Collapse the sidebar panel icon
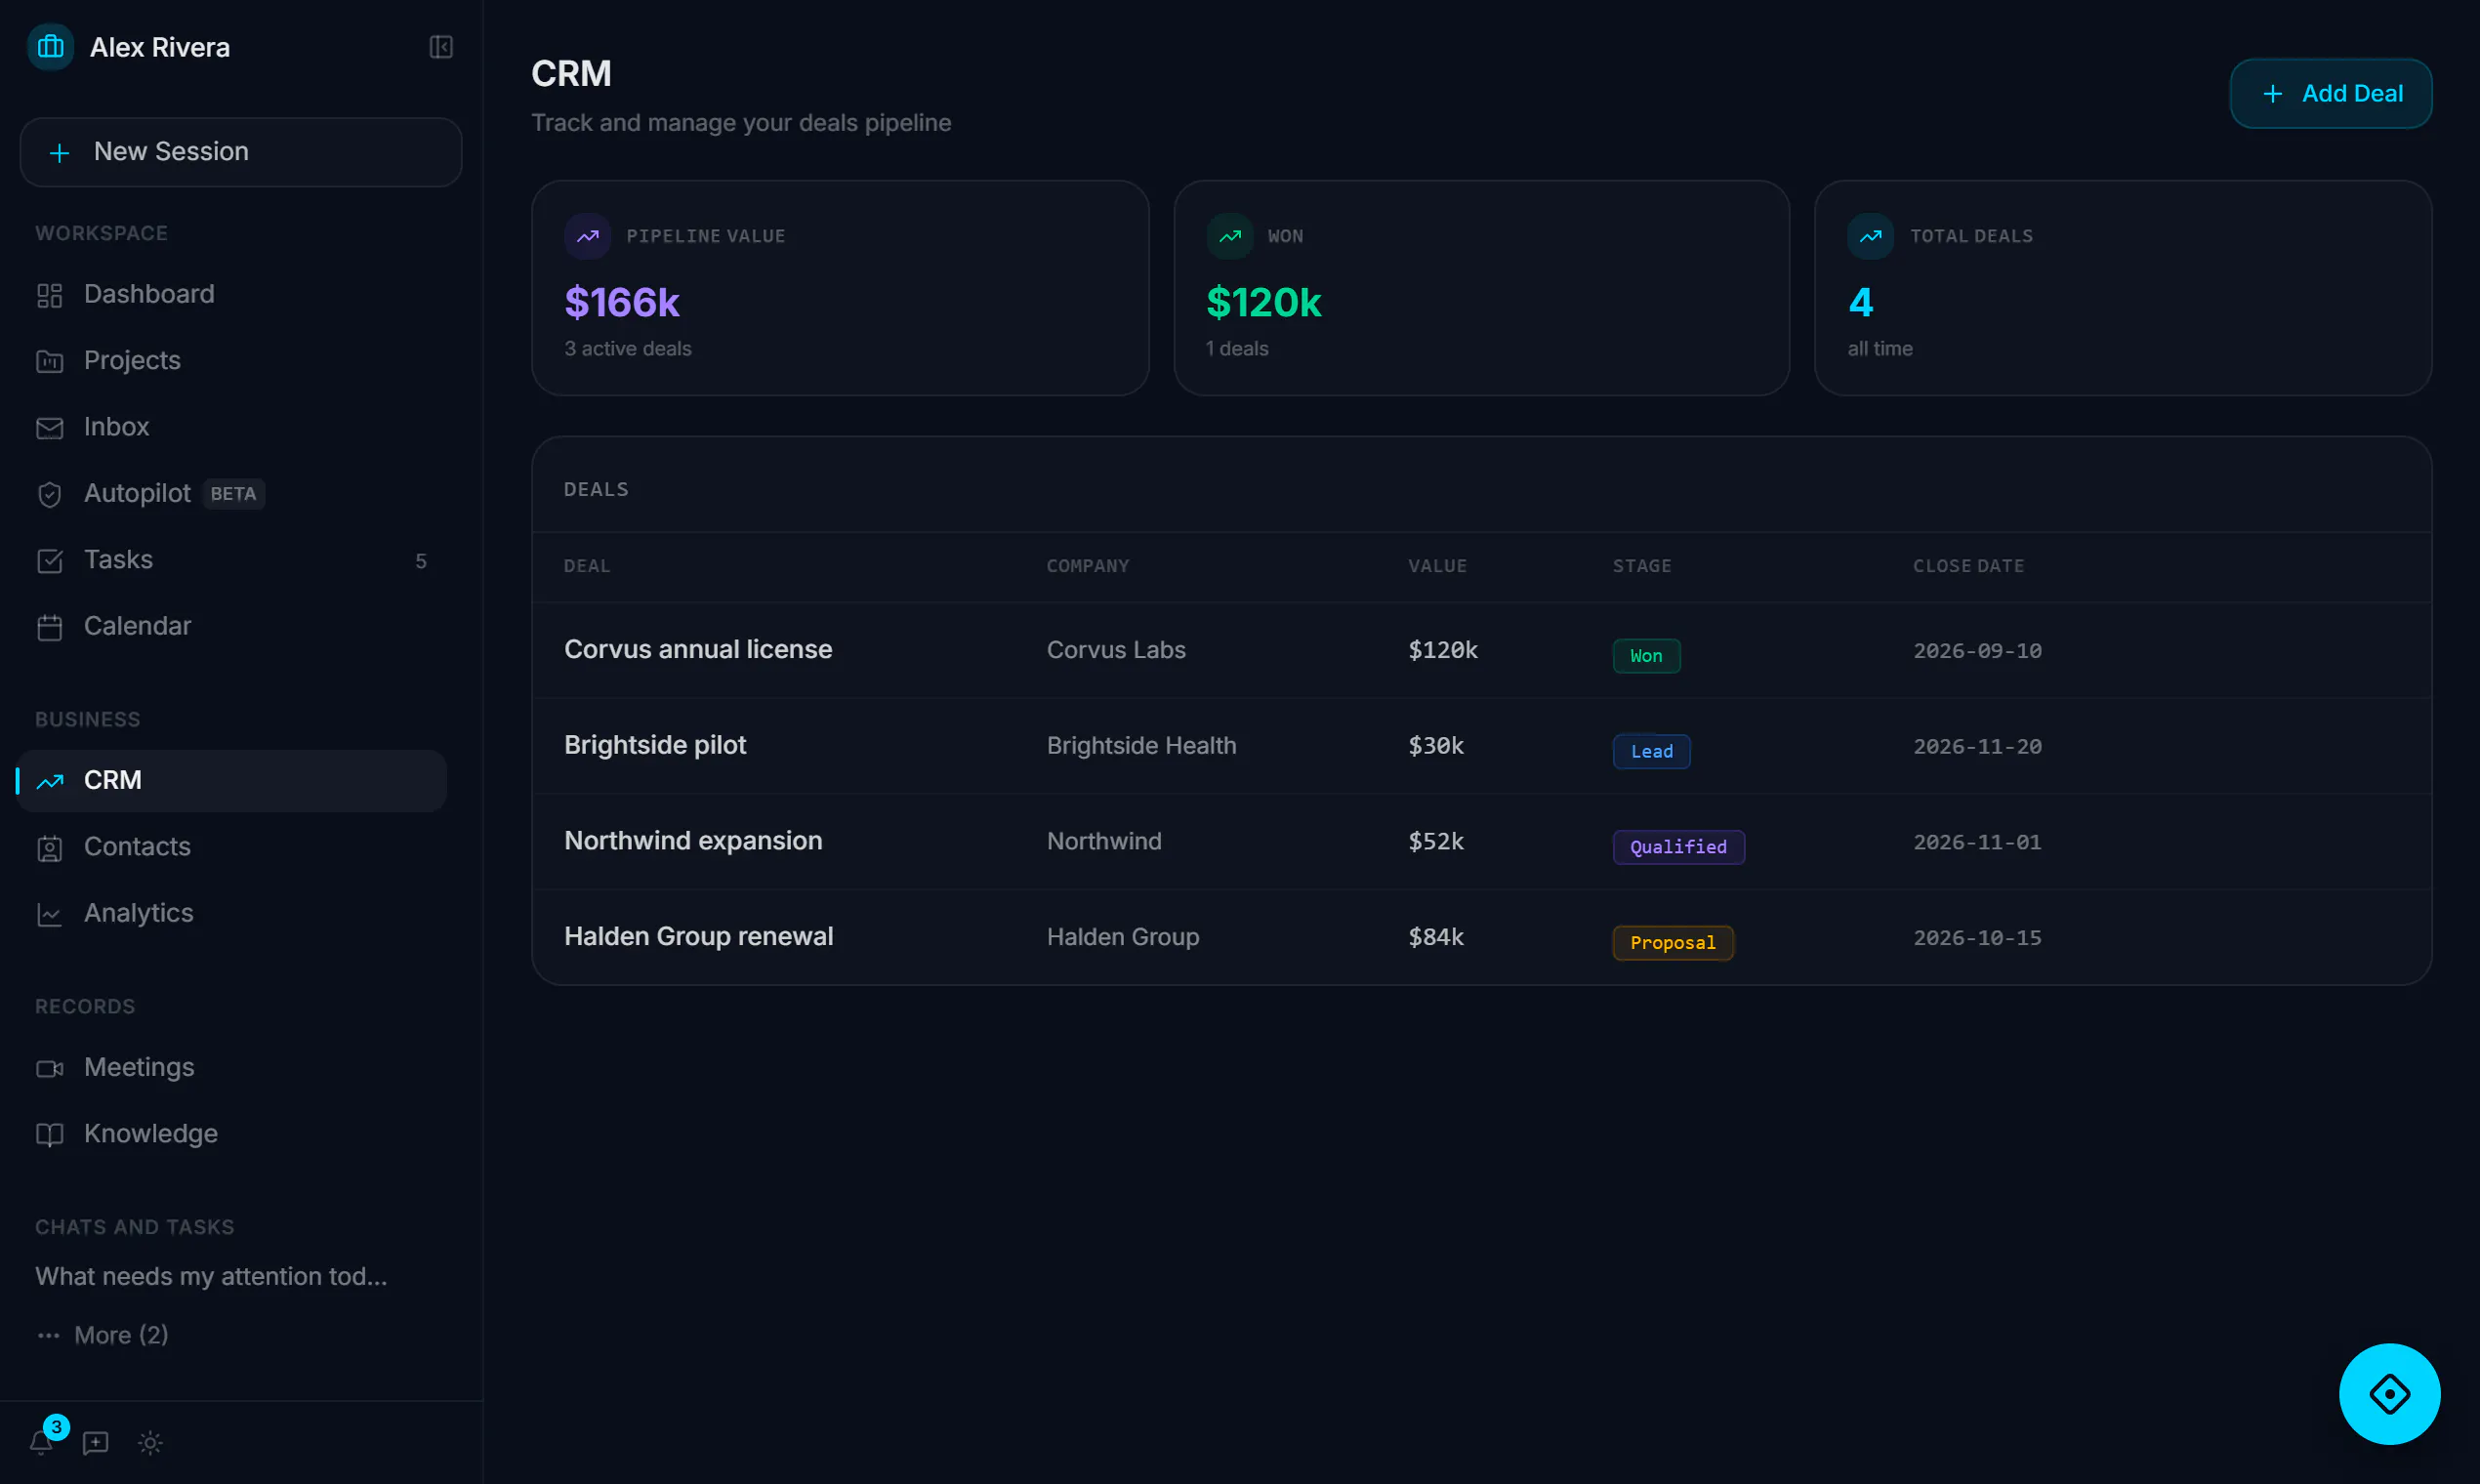2480x1484 pixels. (441, 47)
